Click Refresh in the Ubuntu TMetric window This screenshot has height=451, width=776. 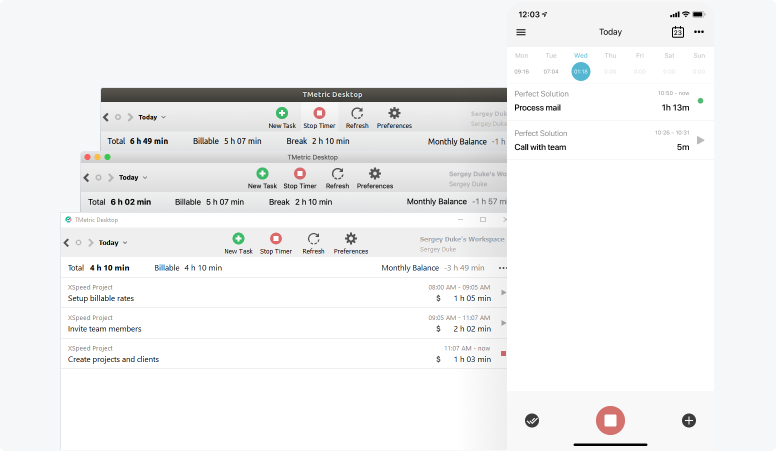(x=357, y=118)
